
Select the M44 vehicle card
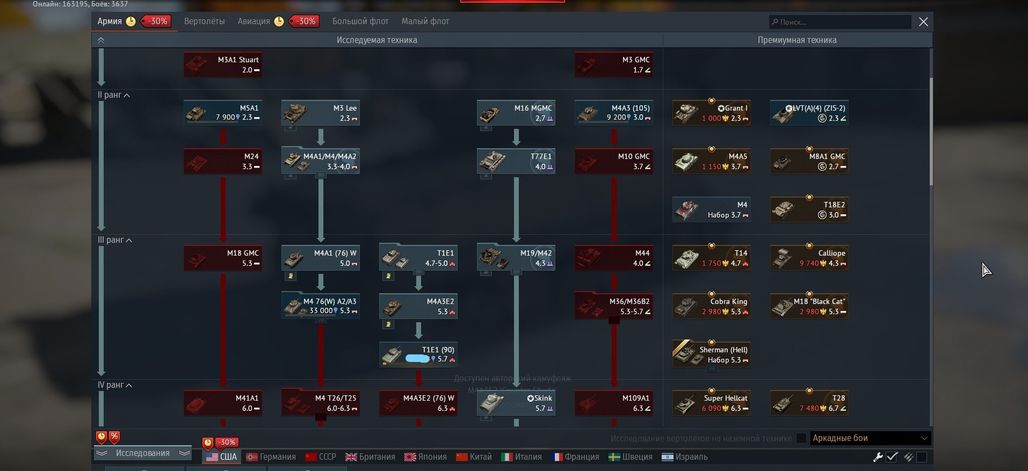614,258
